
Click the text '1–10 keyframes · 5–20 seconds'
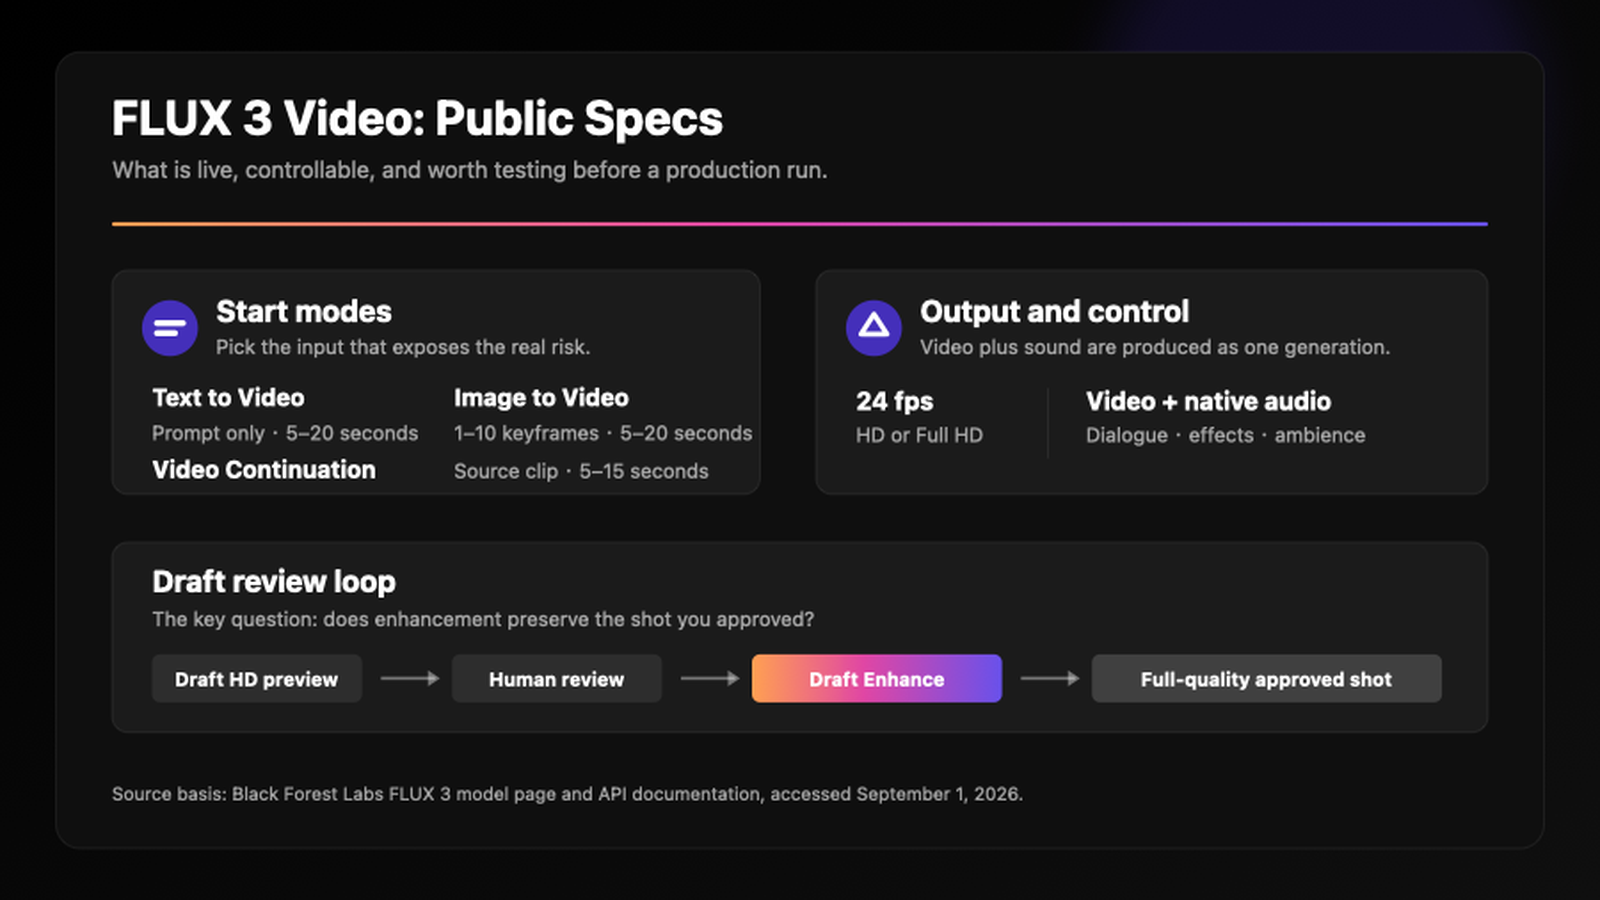click(603, 434)
